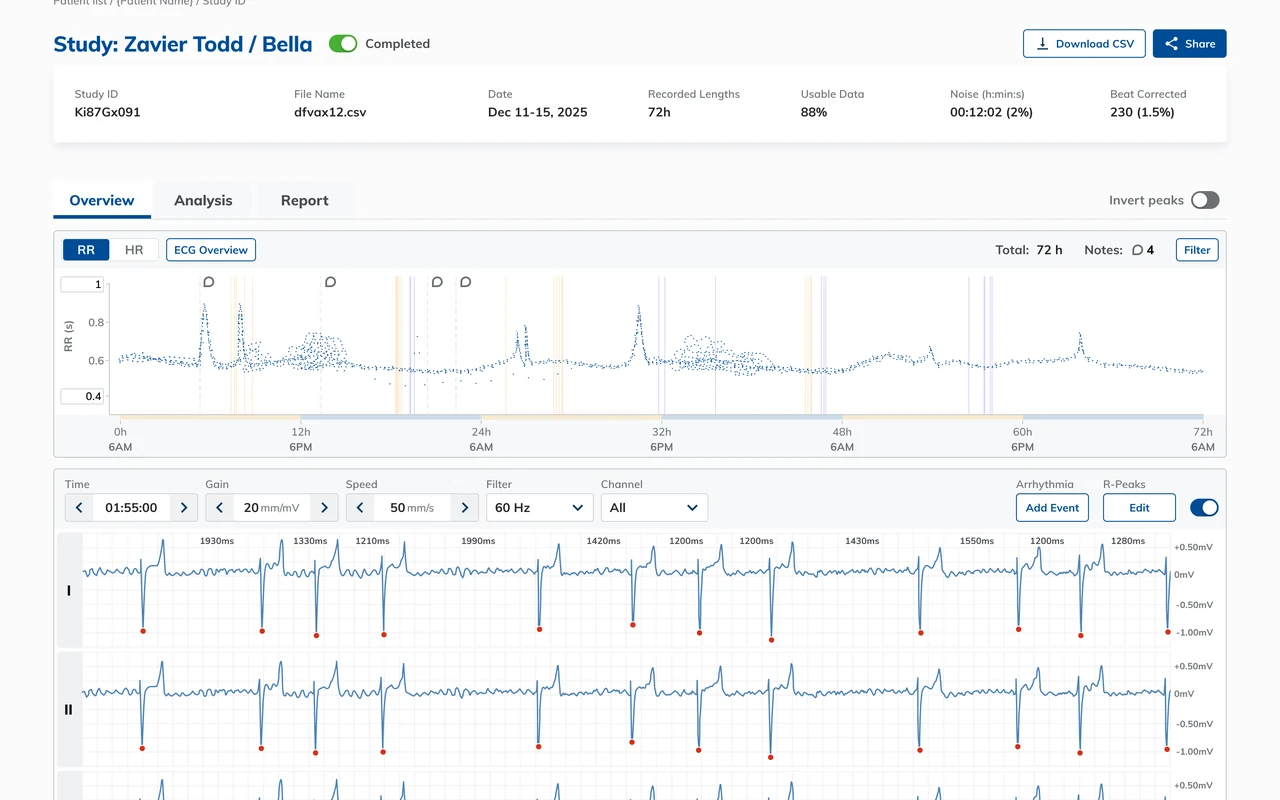This screenshot has width=1280, height=800.
Task: Increase Gain with right arrow
Action: 324,508
